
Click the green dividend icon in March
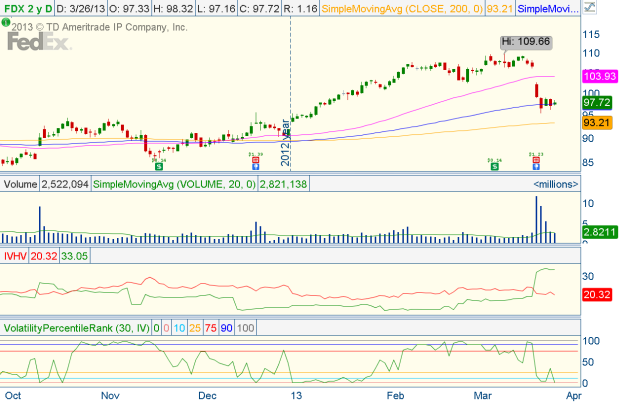tap(495, 167)
